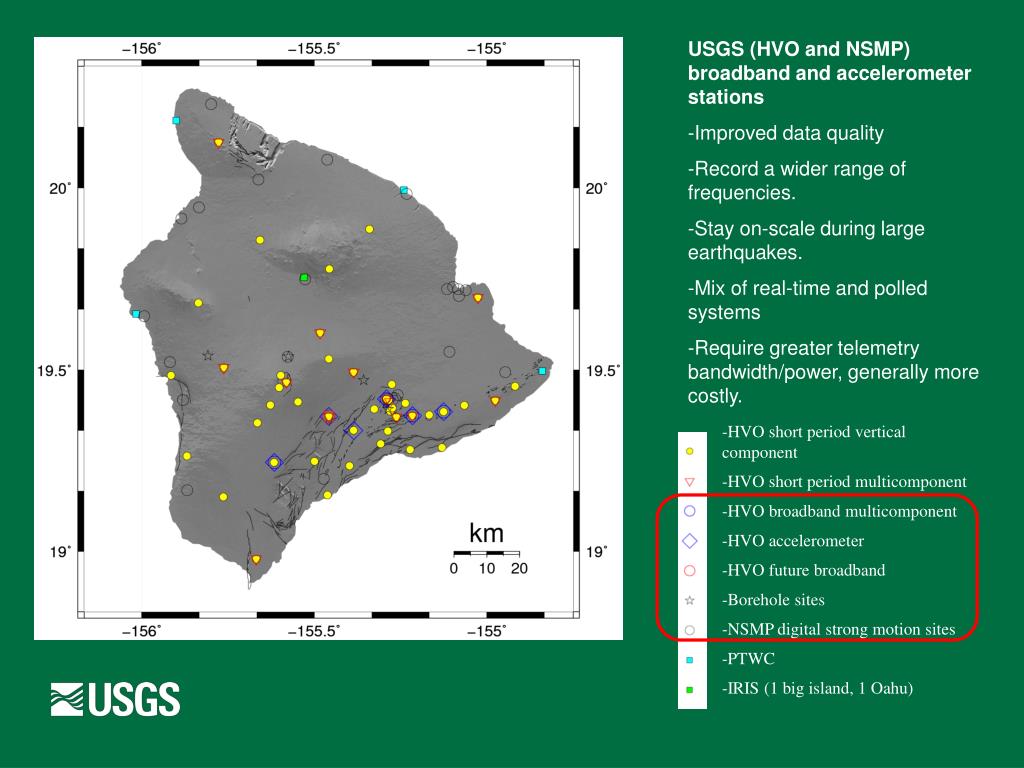This screenshot has height=768, width=1024.
Task: Click the green square IRIS legend symbol
Action: click(x=690, y=689)
